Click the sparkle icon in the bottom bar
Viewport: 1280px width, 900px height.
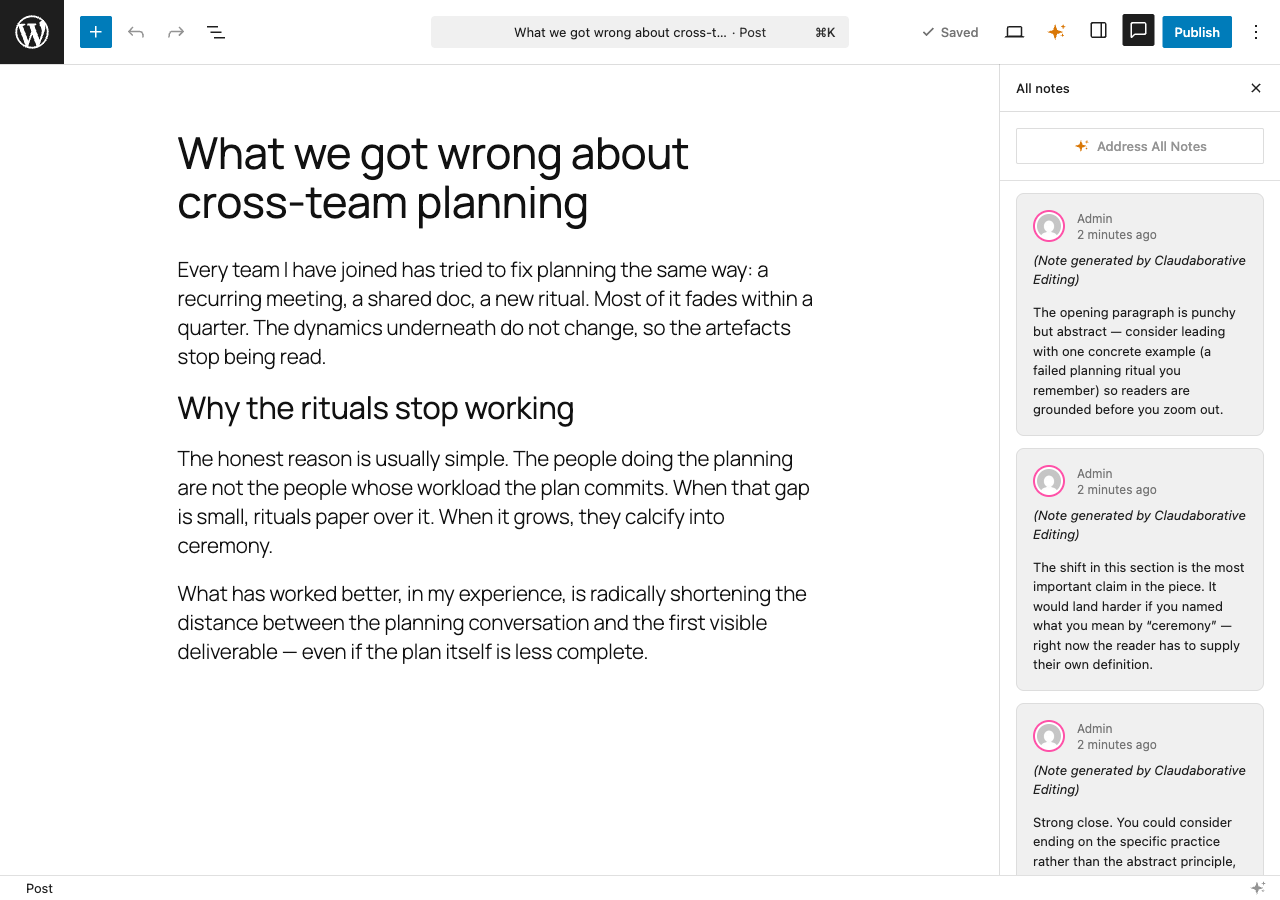(1259, 887)
